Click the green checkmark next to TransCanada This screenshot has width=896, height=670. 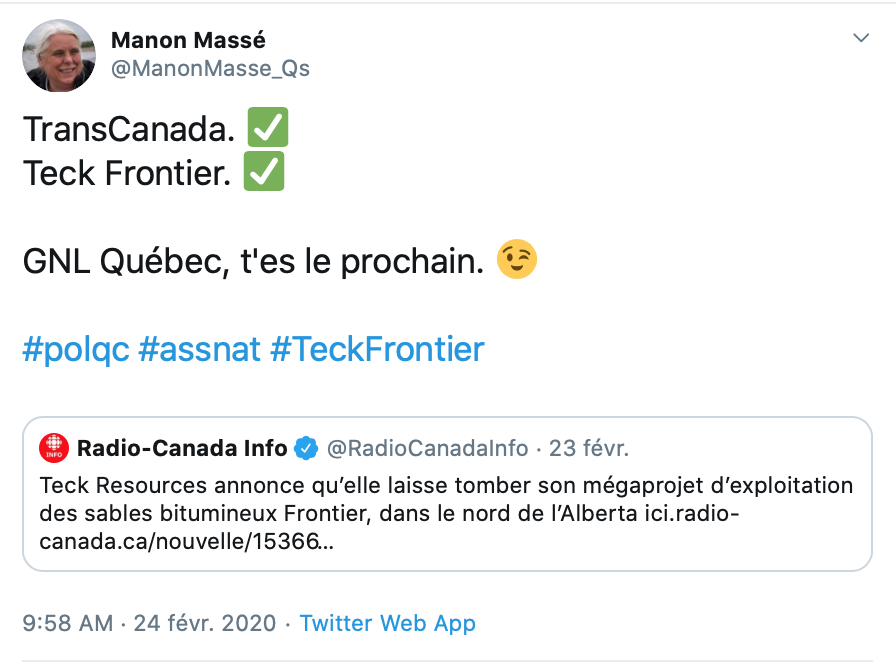point(267,128)
